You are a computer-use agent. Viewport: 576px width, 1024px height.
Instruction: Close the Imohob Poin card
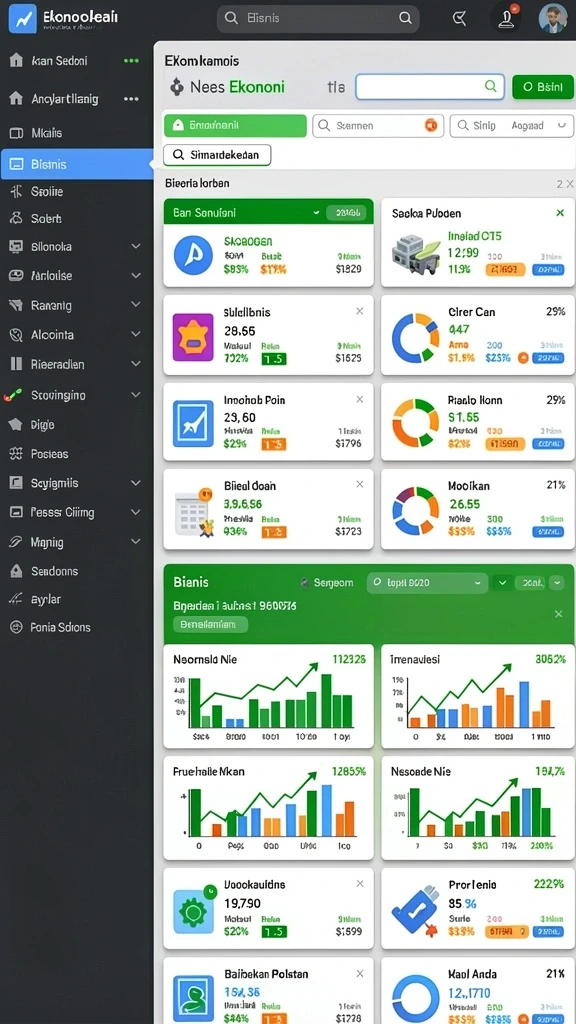[x=359, y=399]
